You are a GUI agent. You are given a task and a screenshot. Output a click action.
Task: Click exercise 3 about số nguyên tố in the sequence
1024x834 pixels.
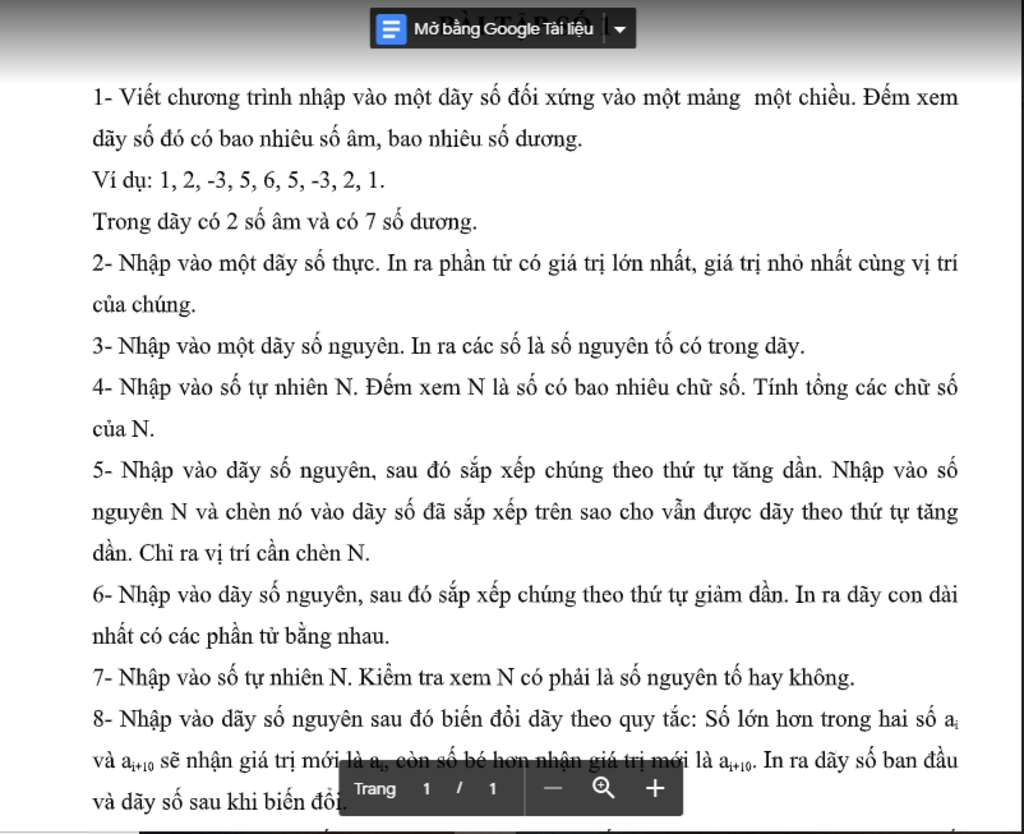click(448, 346)
